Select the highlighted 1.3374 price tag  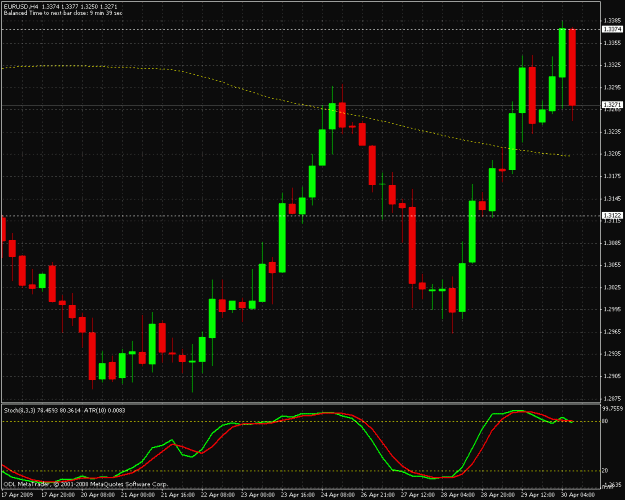pyautogui.click(x=612, y=29)
